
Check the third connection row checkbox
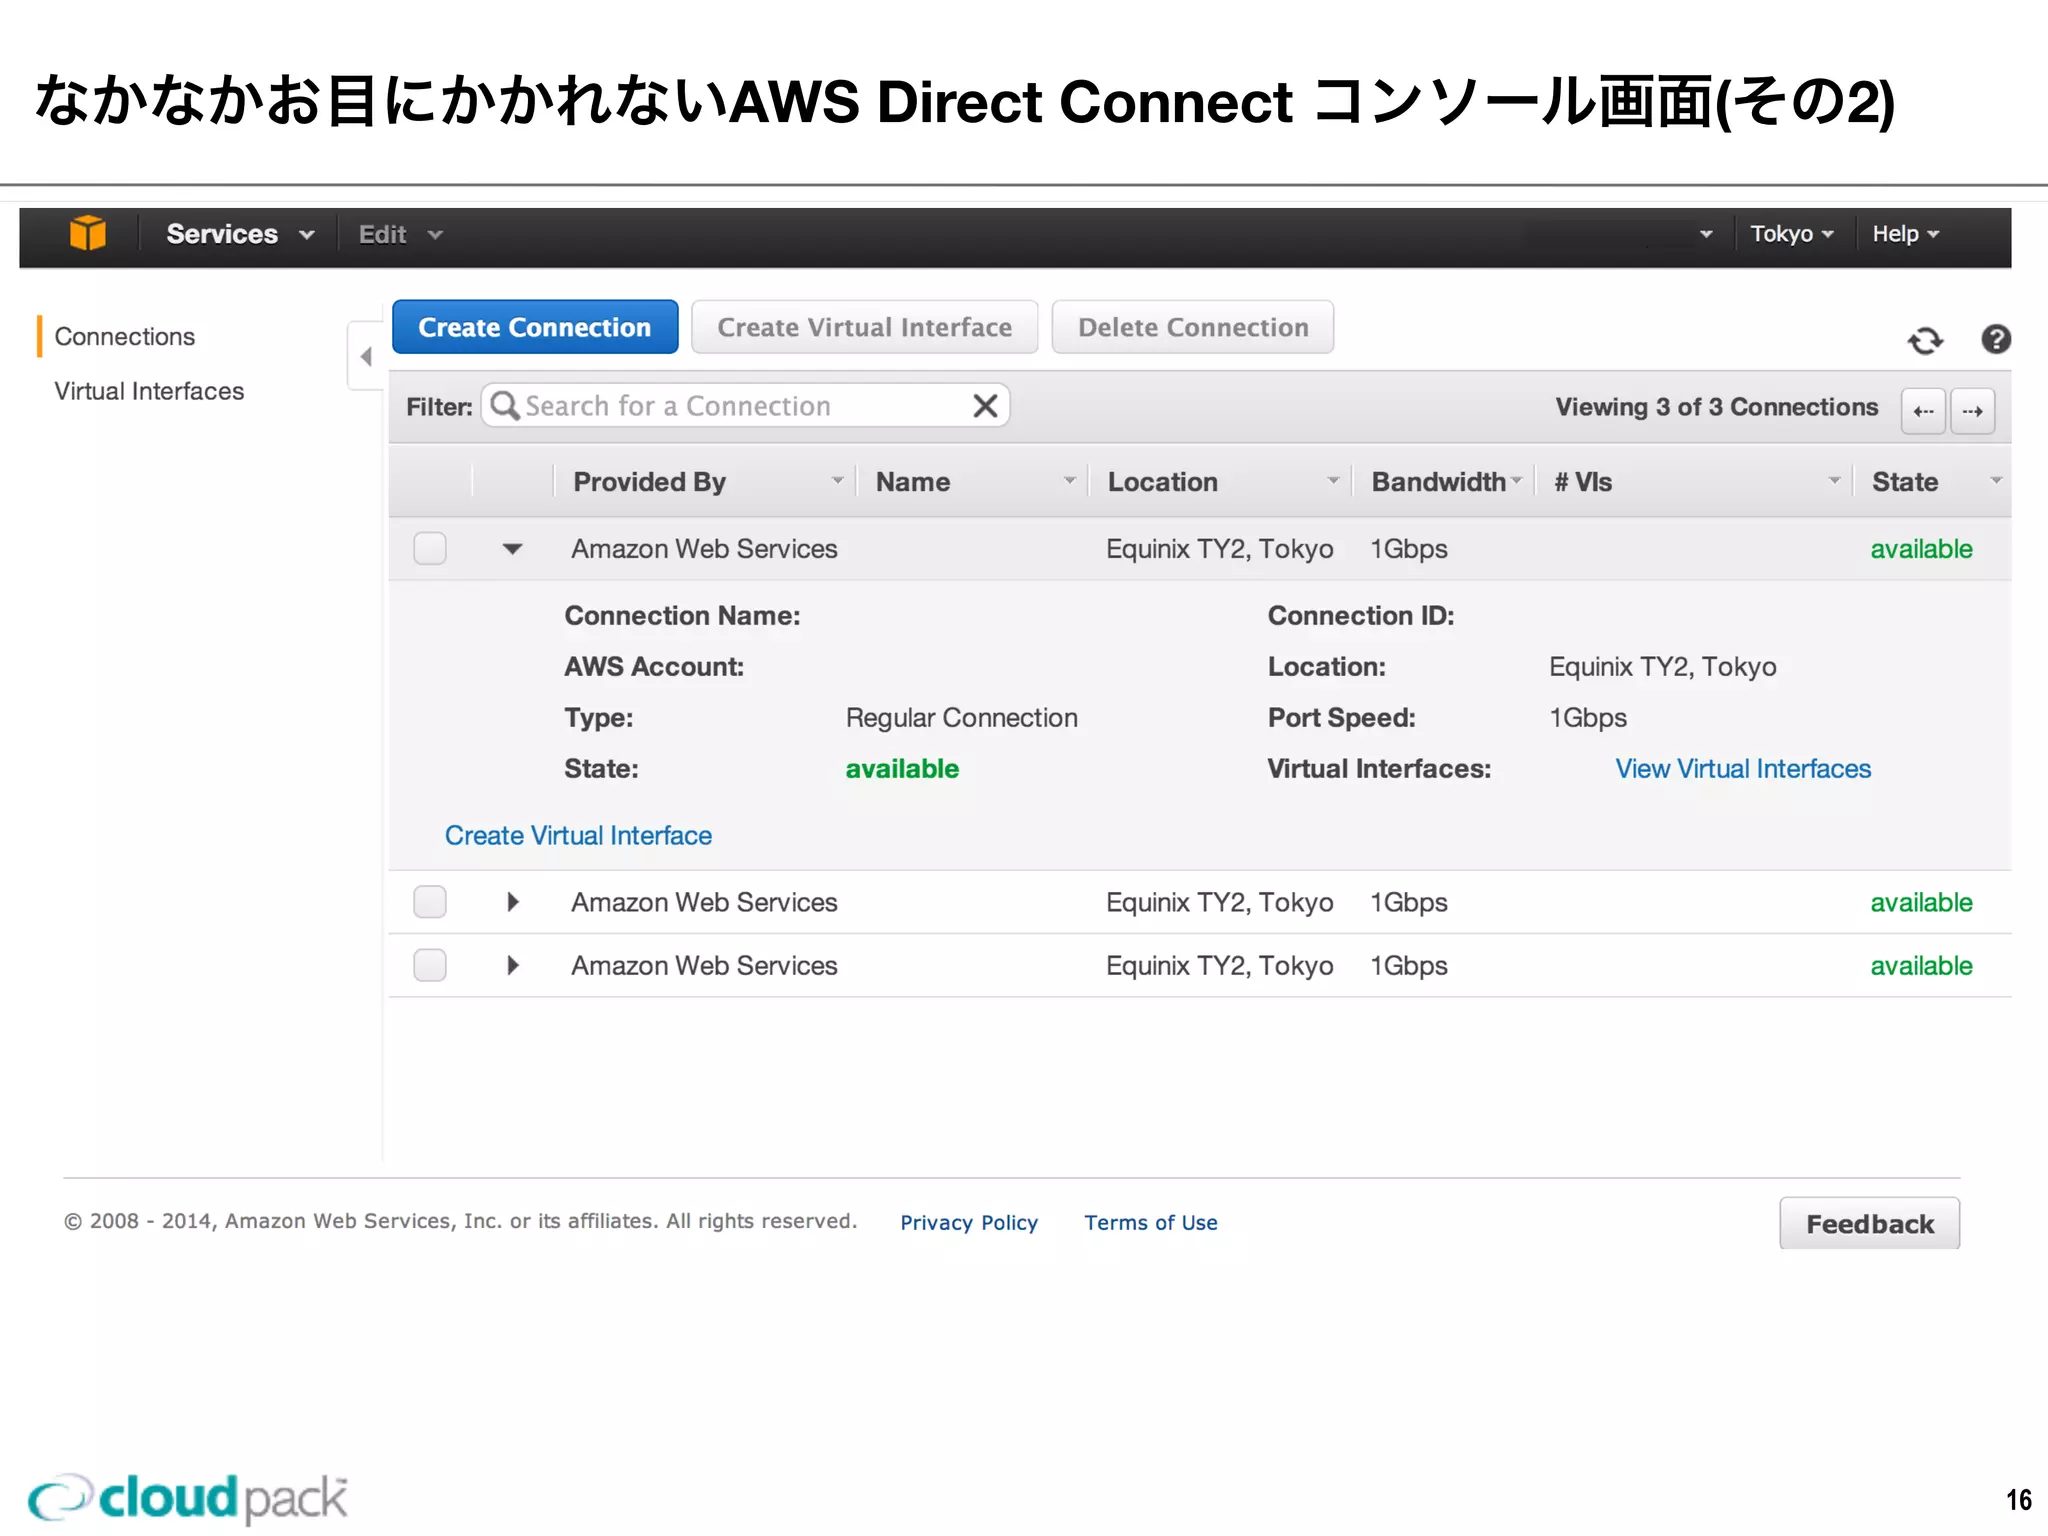[430, 965]
